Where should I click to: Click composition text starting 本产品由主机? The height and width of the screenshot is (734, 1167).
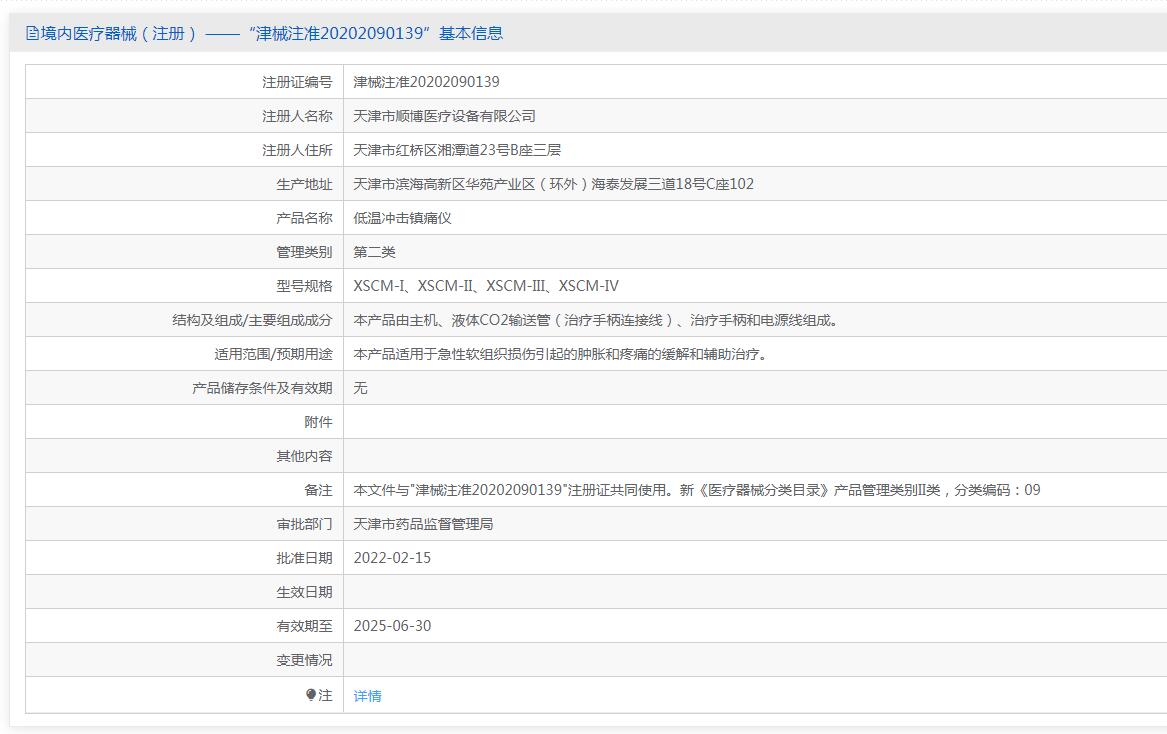click(x=597, y=320)
